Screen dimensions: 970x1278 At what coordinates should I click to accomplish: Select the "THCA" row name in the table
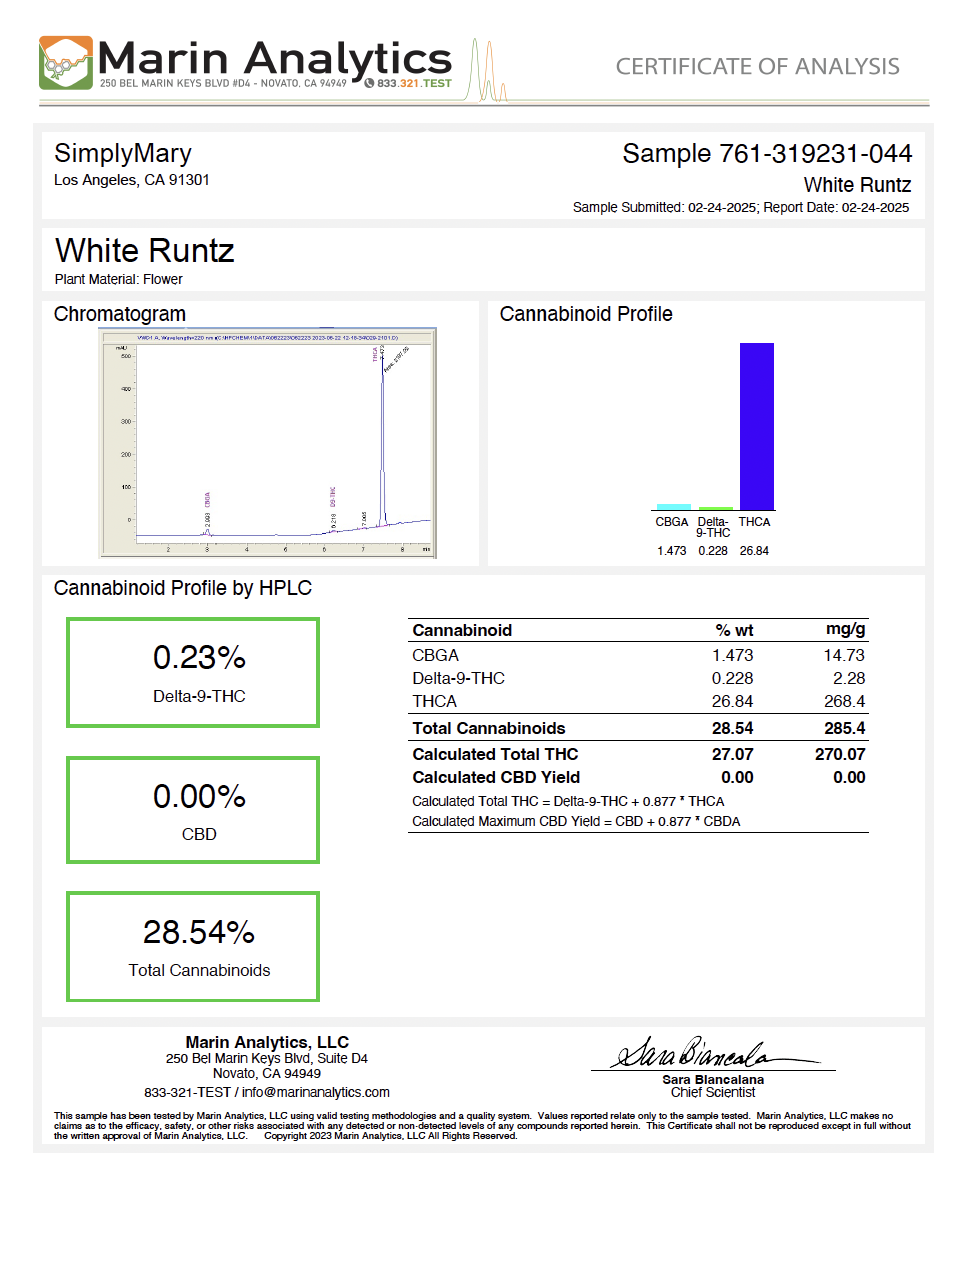tap(434, 701)
